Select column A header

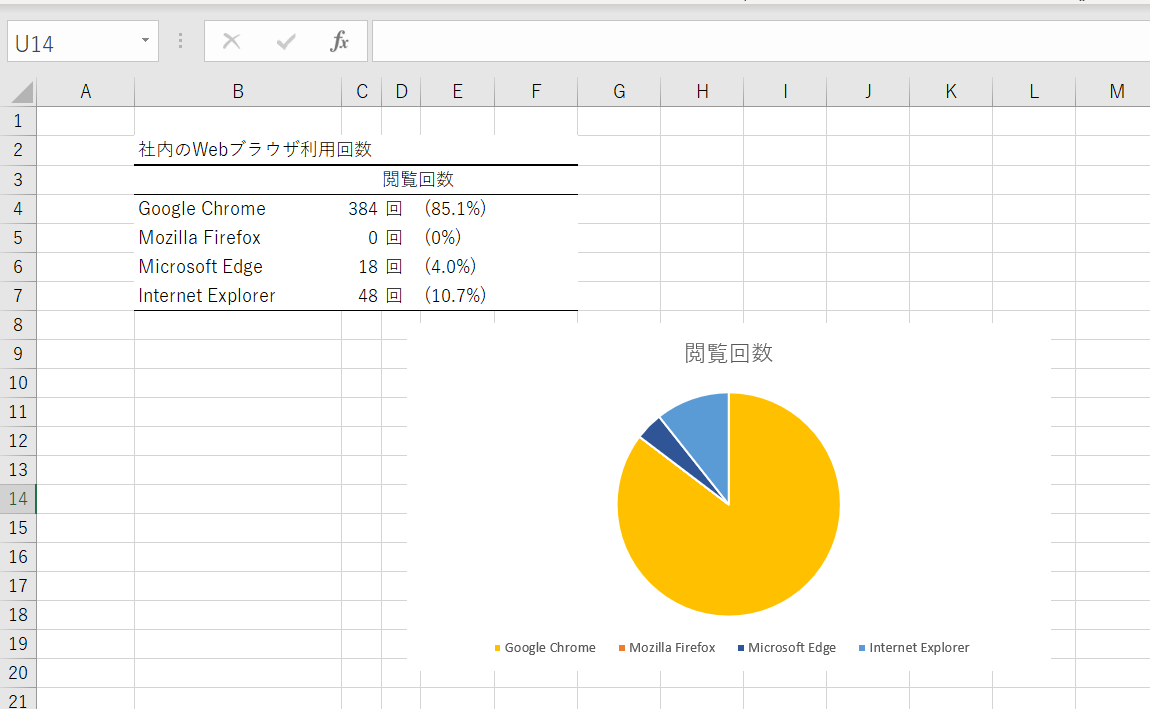(x=86, y=92)
